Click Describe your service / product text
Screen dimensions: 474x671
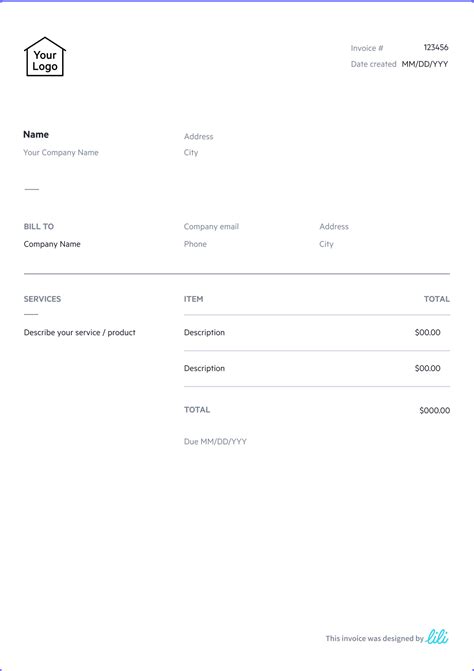[x=80, y=333]
